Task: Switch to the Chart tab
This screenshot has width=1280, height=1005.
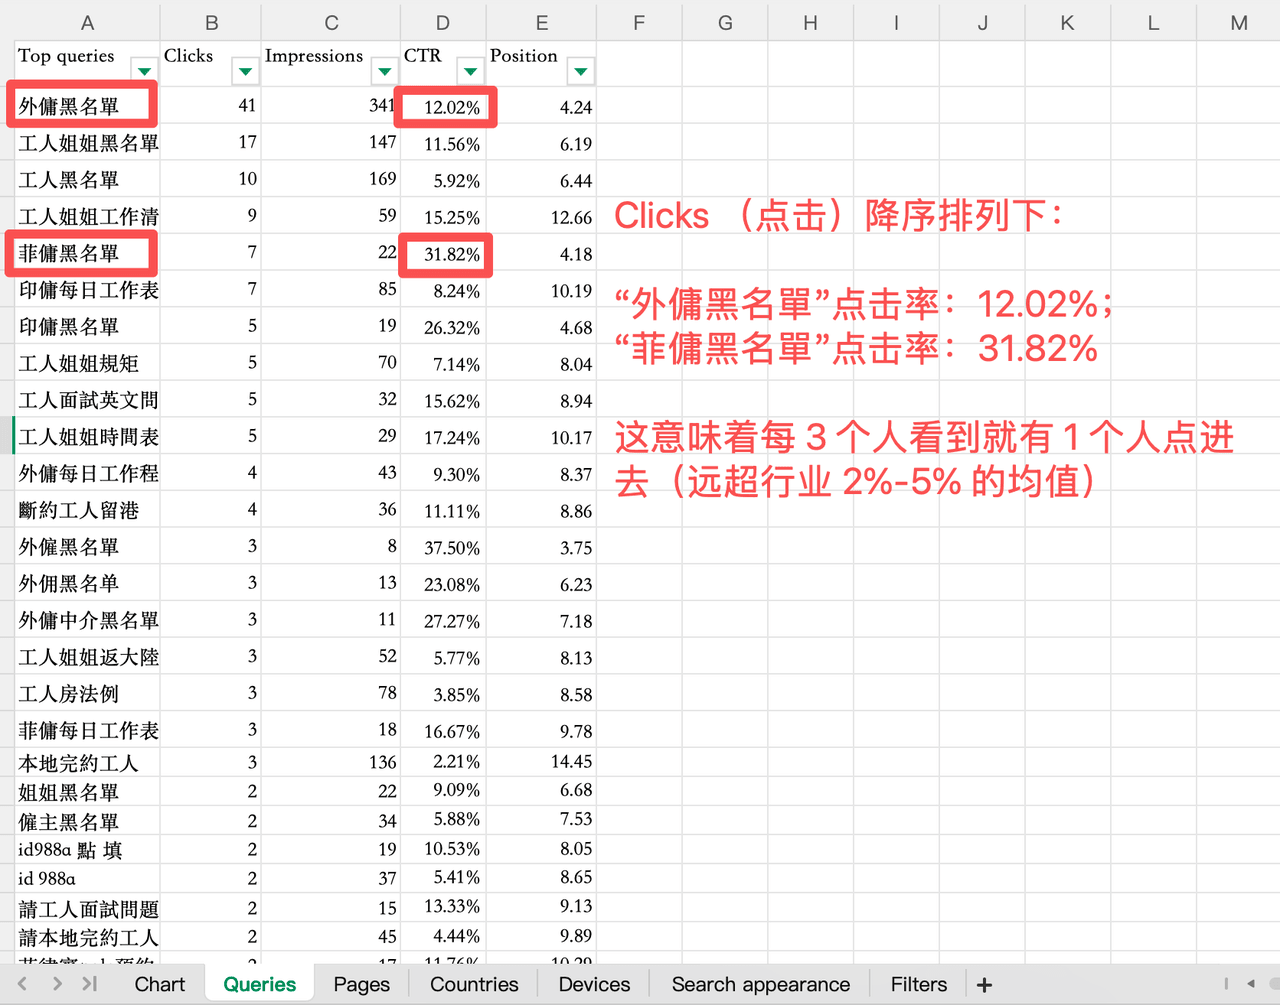Action: tap(159, 984)
